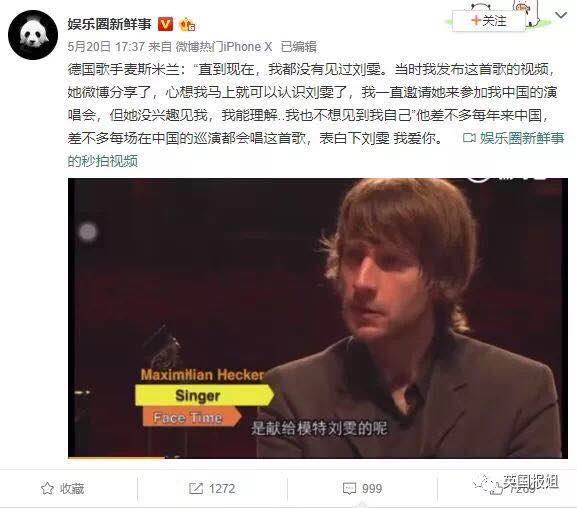Open the panda profile avatar
Viewport: 577px width, 508px height.
pos(33,35)
